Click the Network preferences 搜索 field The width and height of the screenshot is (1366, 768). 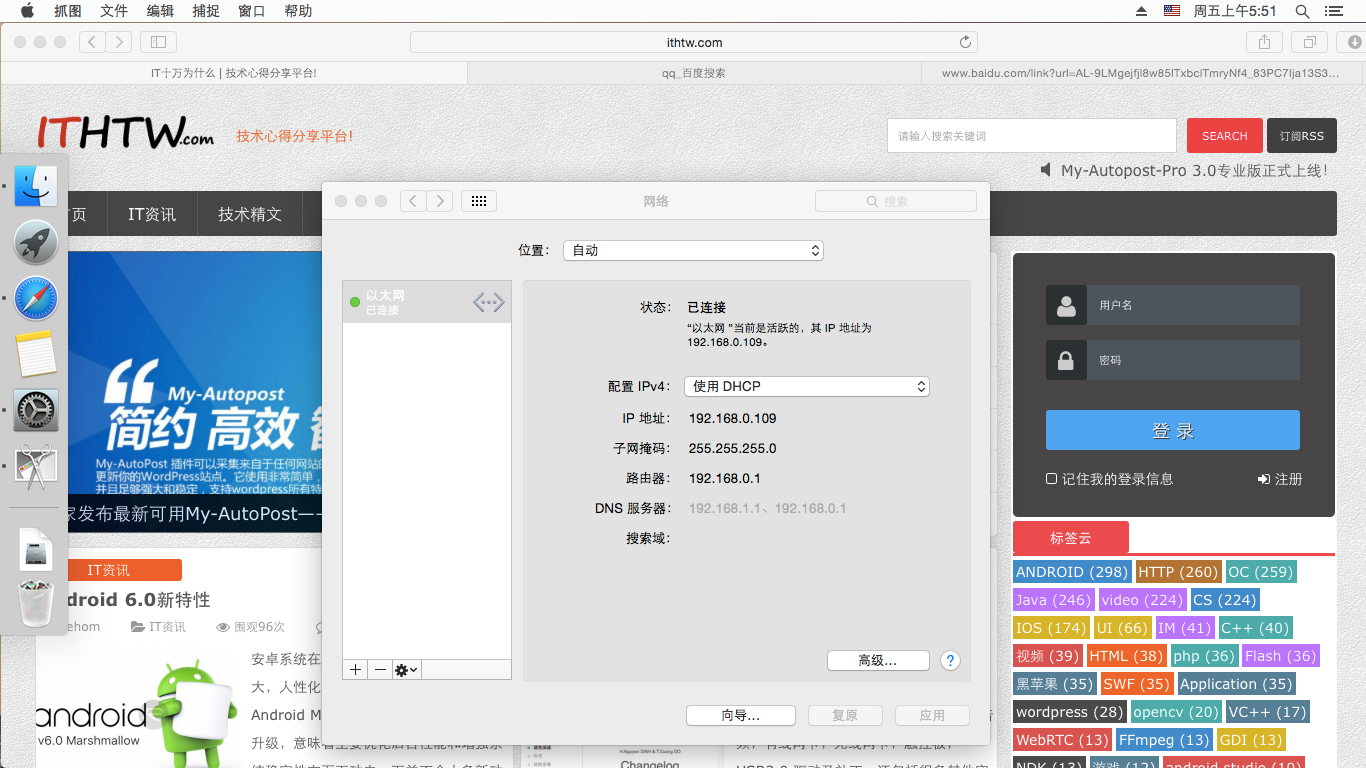(896, 201)
